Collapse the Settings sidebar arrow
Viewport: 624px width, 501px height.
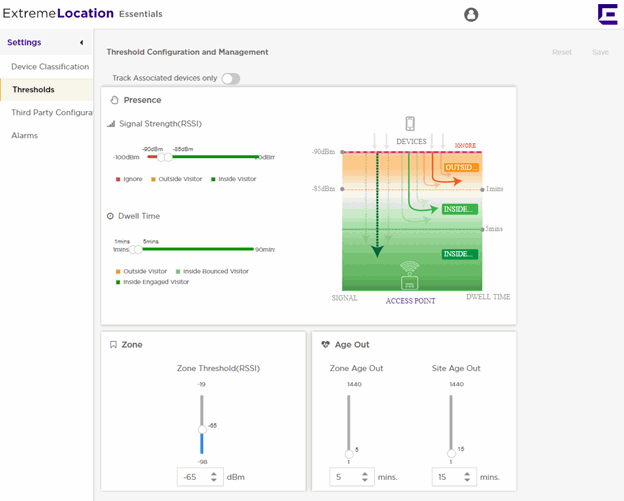point(81,42)
